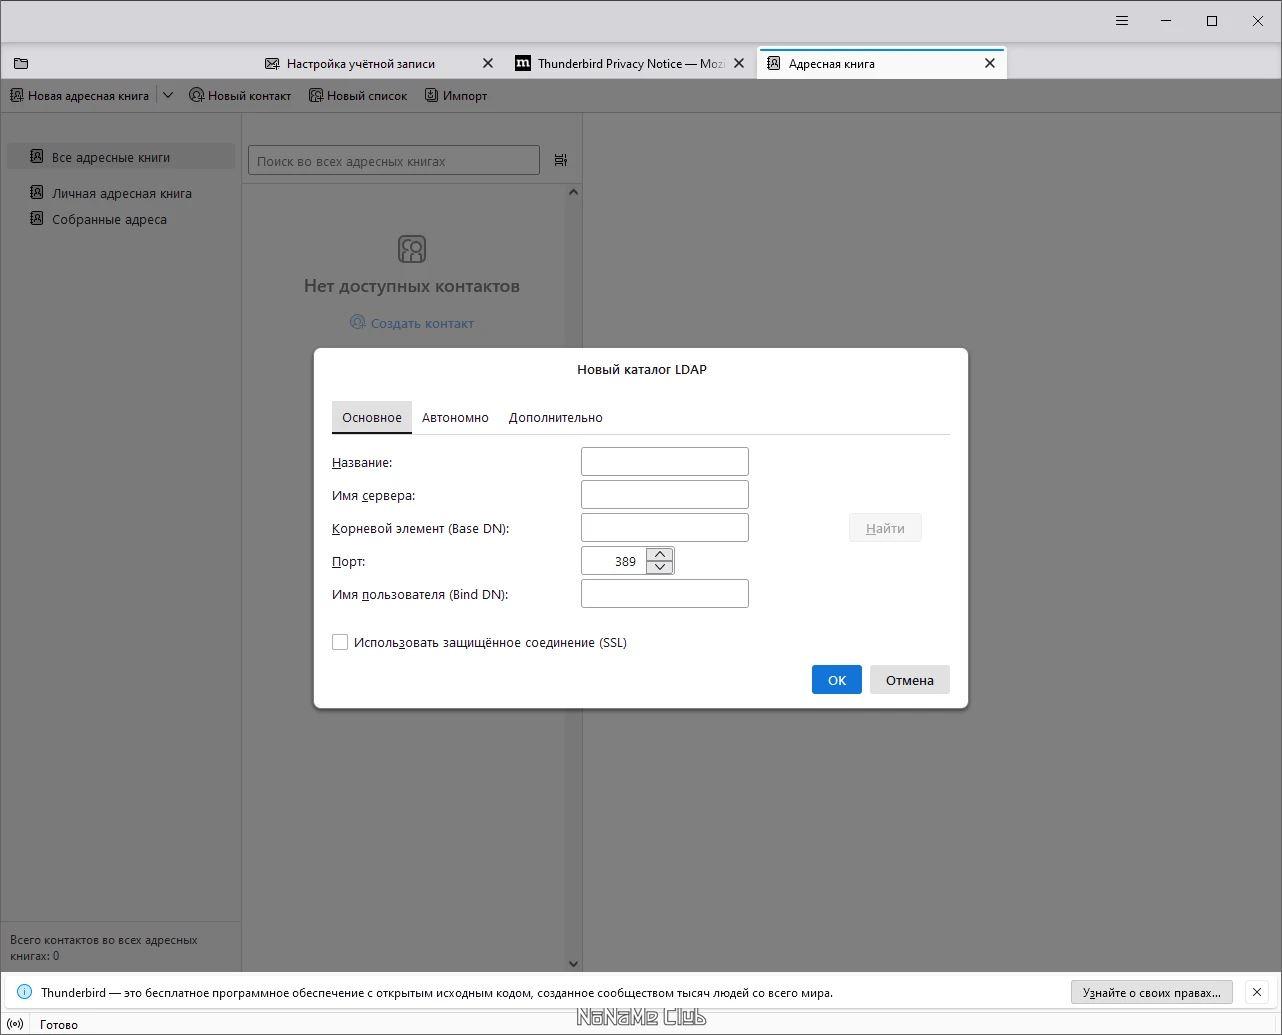The image size is (1282, 1035).
Task: Open the Thunderbird hamburger application menu
Action: (x=1122, y=21)
